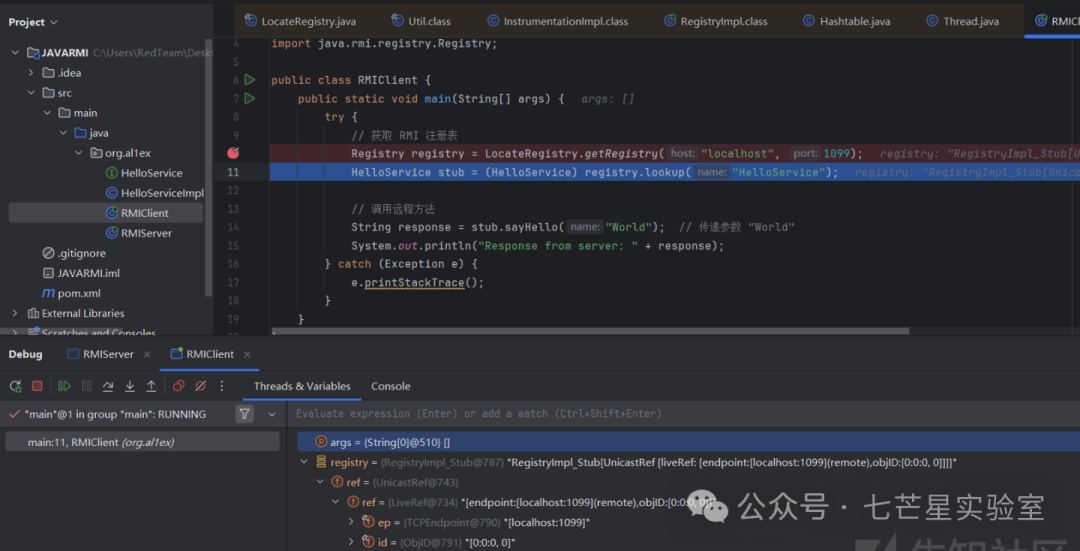
Task: Collapse the main folder in the tree
Action: (x=47, y=113)
